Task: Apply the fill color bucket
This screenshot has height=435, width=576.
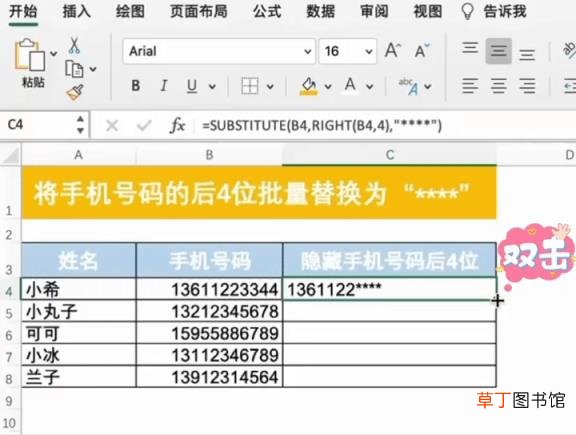Action: (309, 86)
